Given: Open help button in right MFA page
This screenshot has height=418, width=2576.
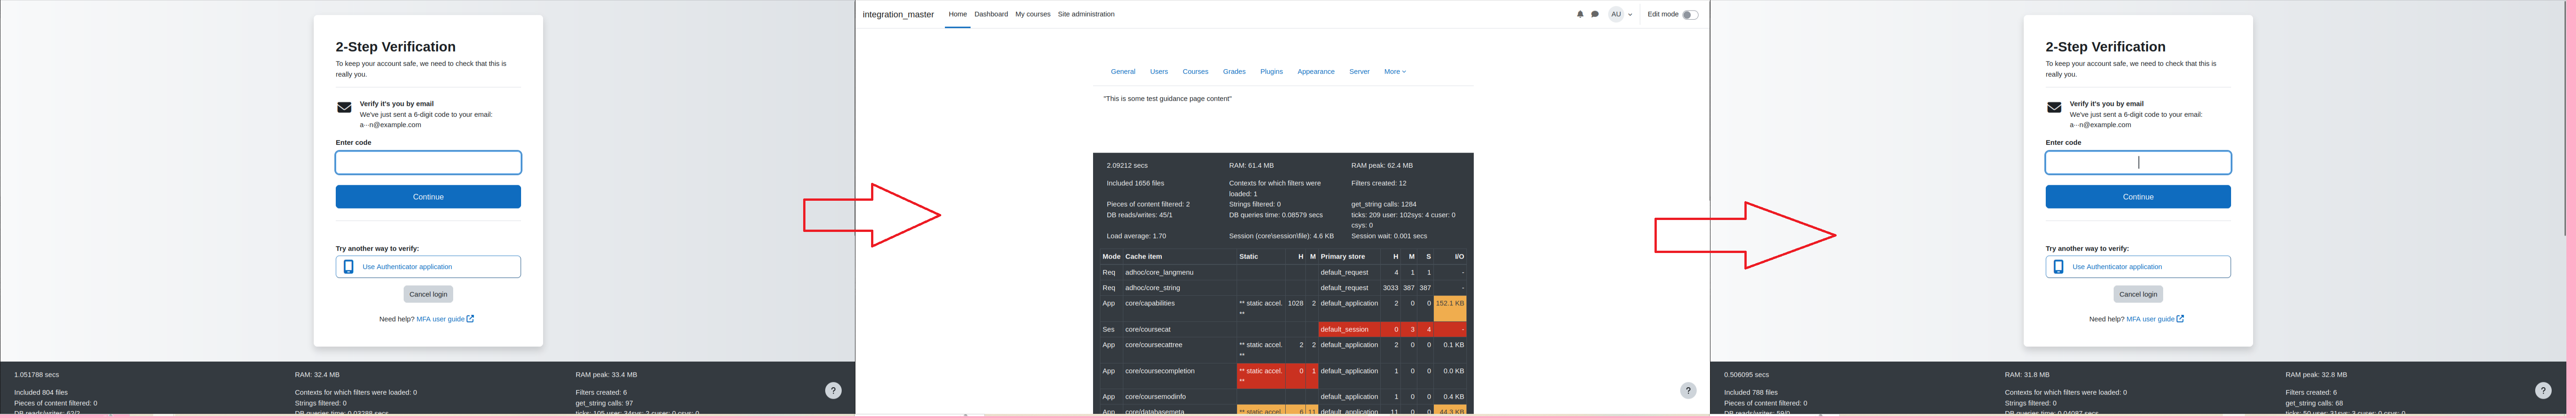Looking at the screenshot, I should [2543, 391].
